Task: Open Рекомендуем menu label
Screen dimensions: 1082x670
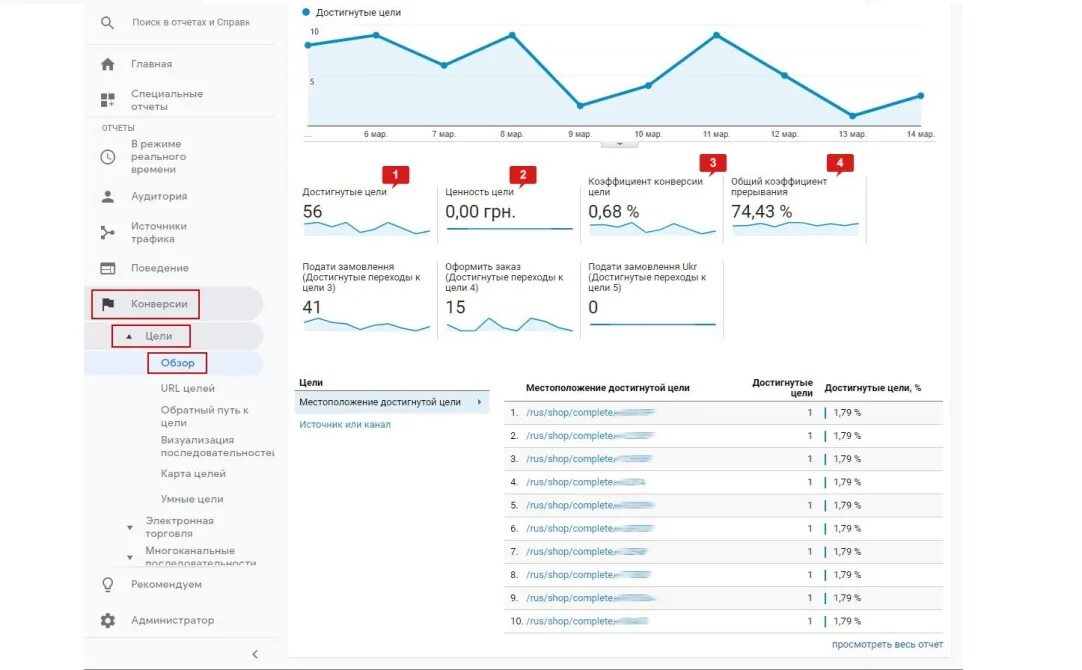Action: 166,584
